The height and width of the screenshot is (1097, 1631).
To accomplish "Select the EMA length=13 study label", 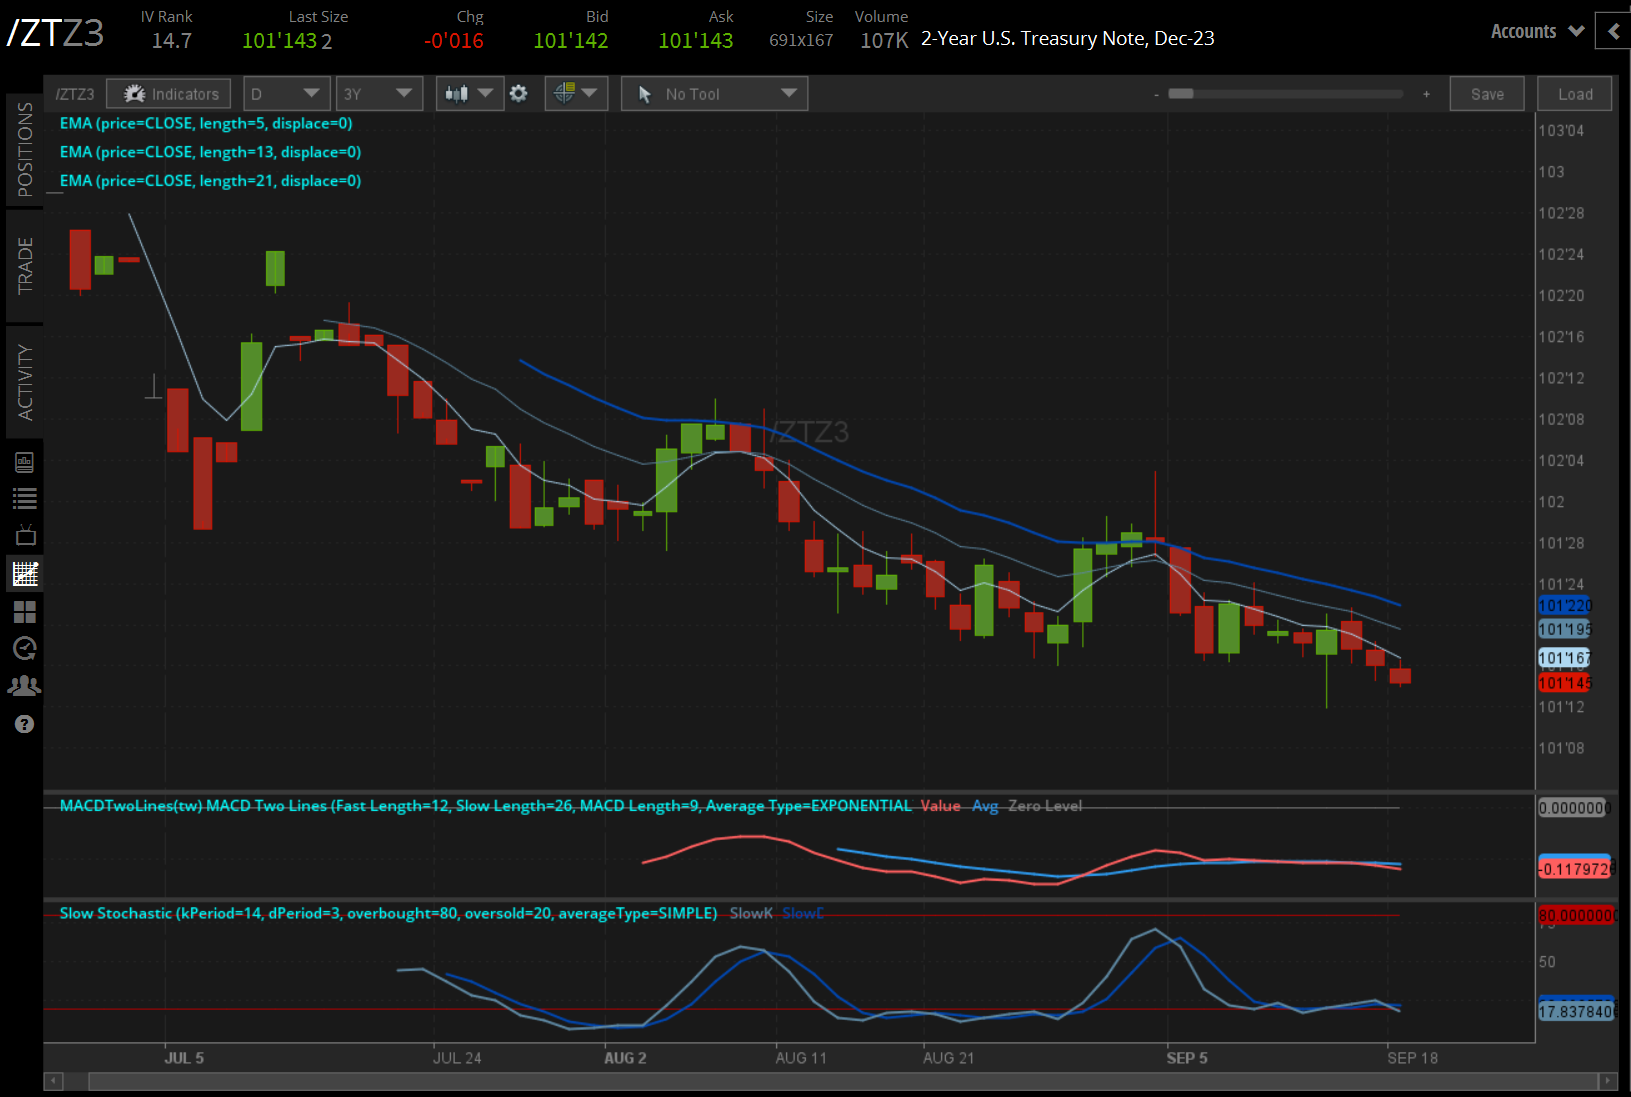I will click(x=210, y=152).
